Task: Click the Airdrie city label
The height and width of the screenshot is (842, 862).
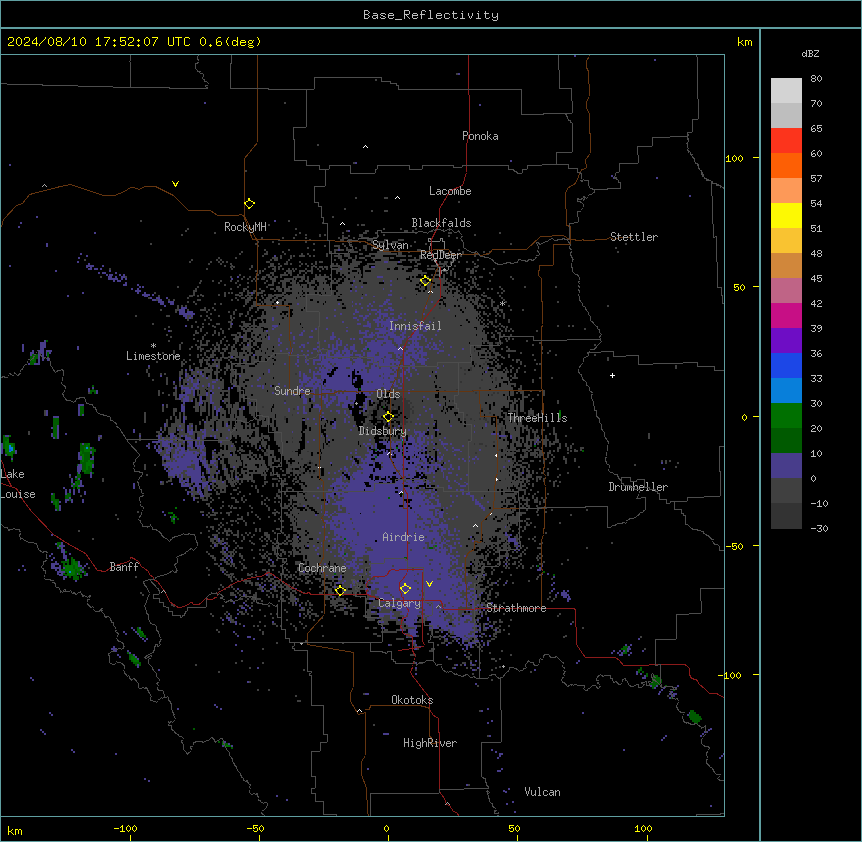Action: point(403,537)
